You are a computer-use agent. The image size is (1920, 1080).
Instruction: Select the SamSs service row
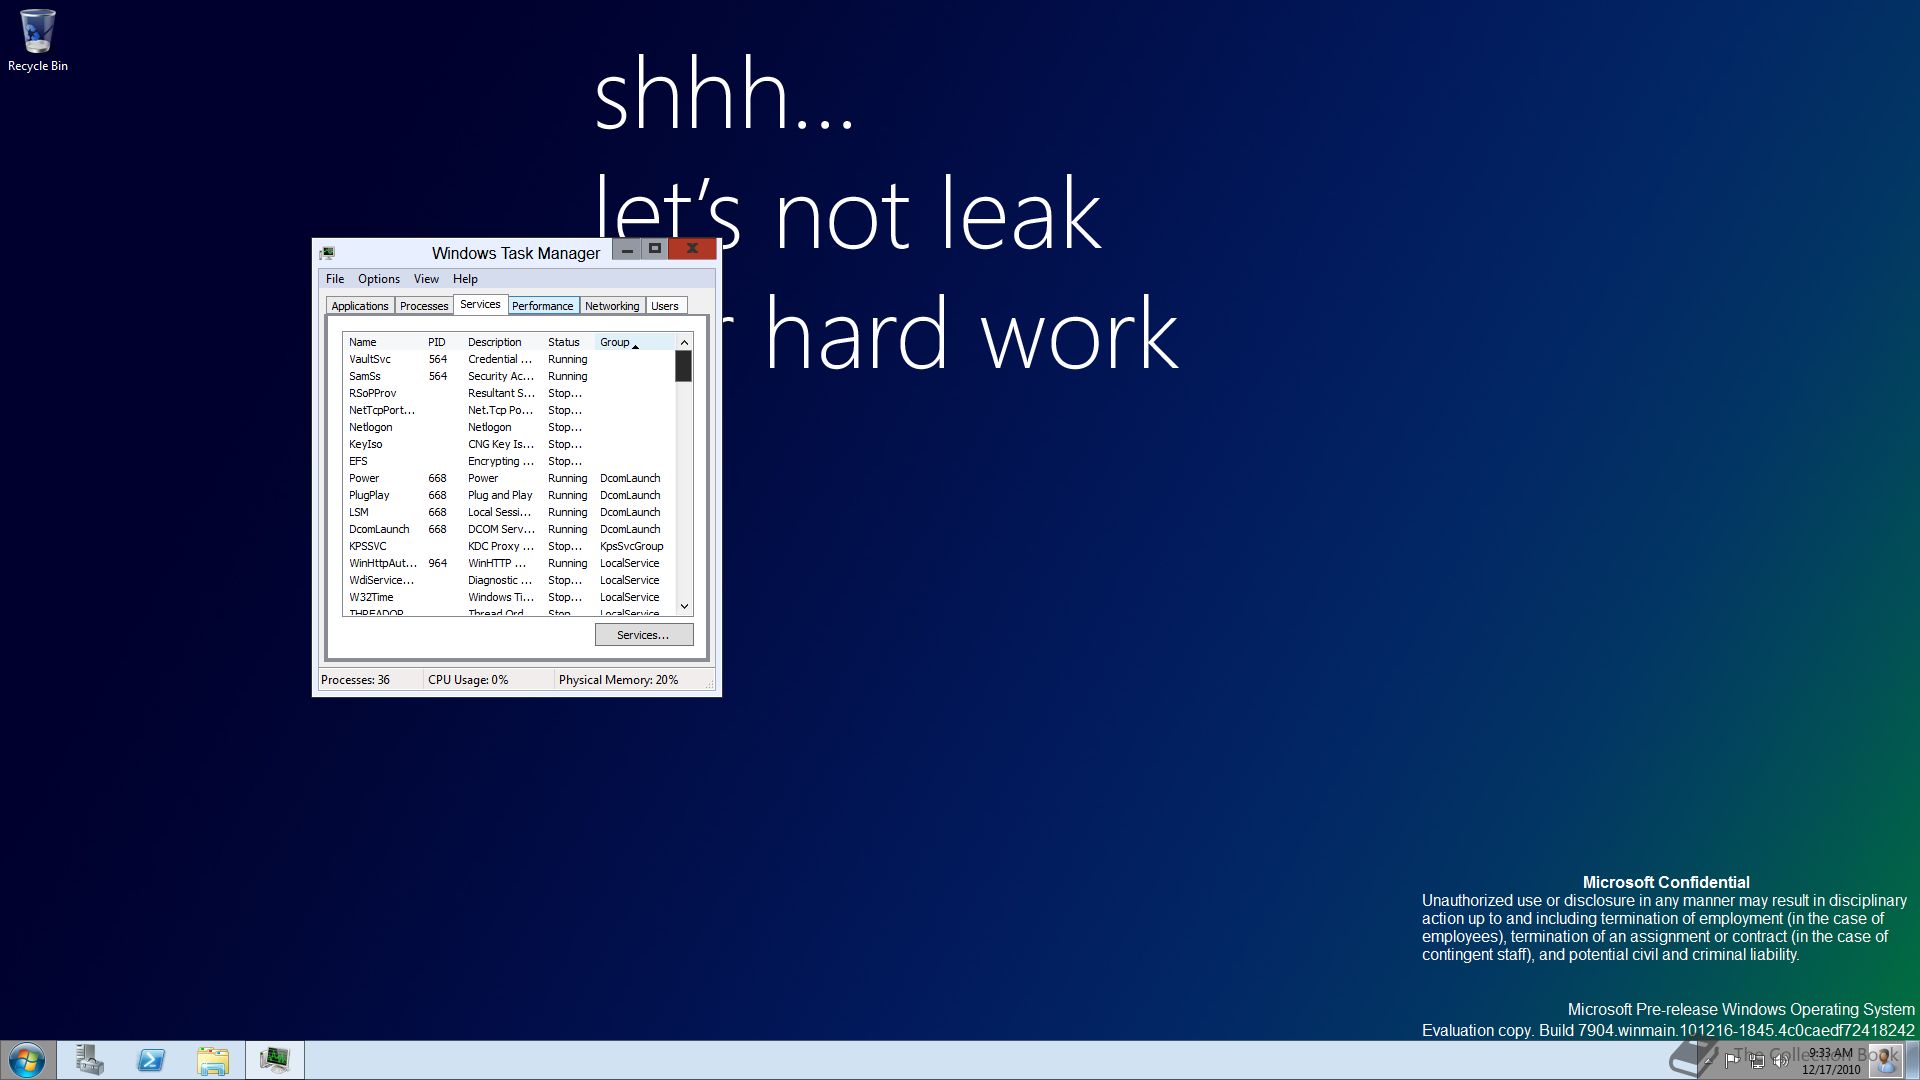[x=509, y=376]
